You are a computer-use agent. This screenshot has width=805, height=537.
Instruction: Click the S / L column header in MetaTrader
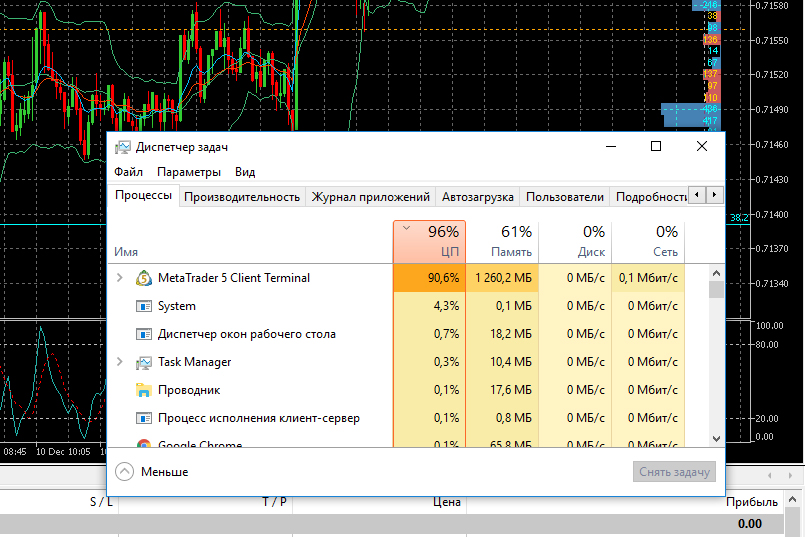point(101,502)
